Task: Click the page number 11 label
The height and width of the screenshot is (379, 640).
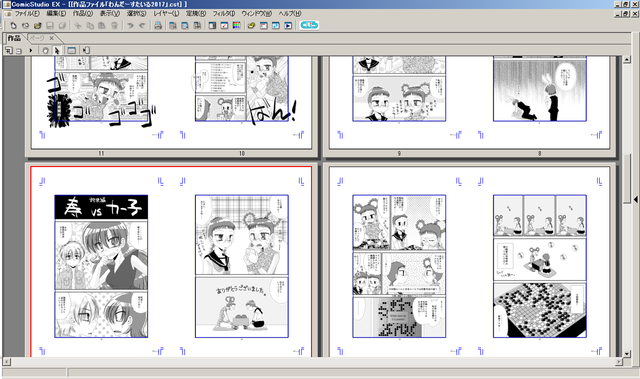Action: [x=101, y=153]
